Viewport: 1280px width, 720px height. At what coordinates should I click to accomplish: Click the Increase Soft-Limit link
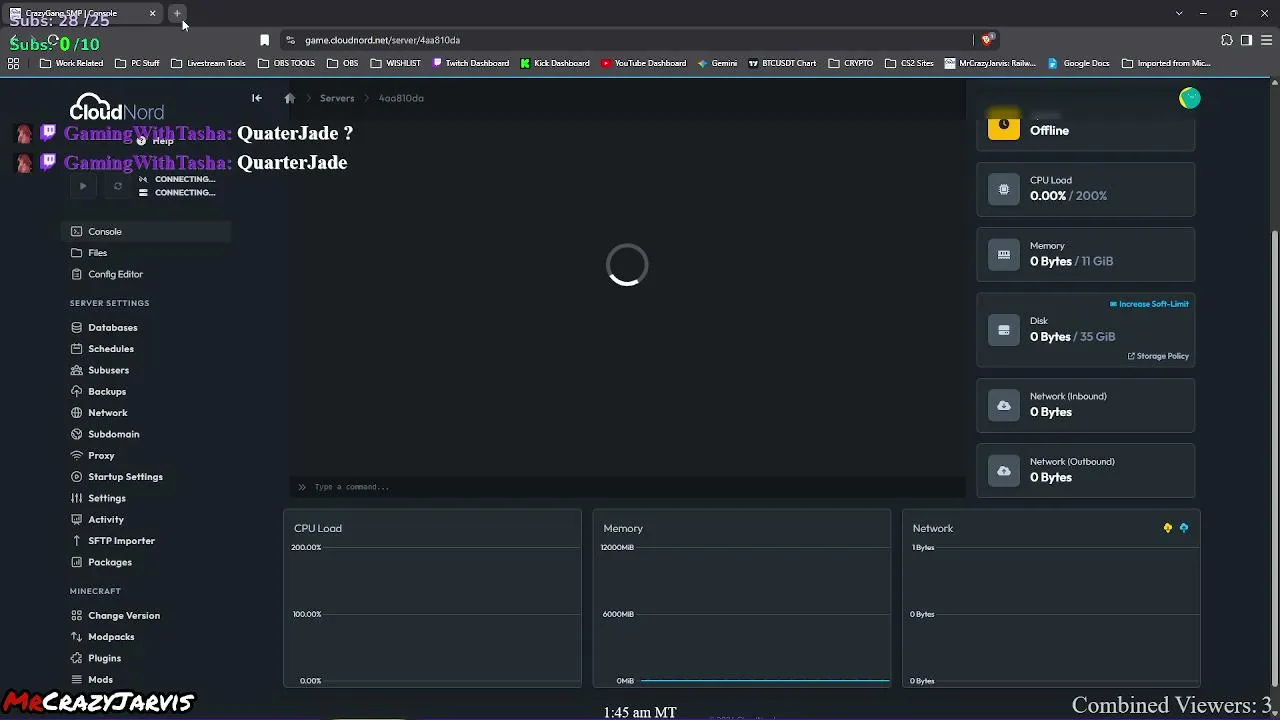1149,304
